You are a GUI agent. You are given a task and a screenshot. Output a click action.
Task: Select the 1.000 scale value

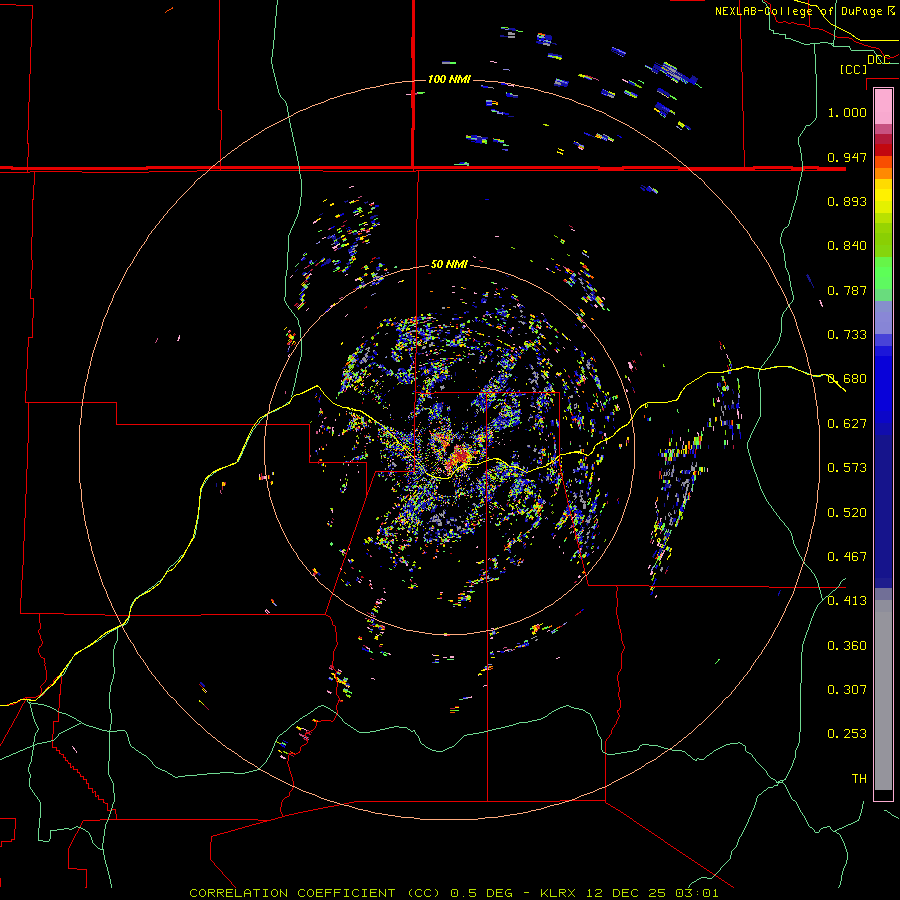coord(847,112)
